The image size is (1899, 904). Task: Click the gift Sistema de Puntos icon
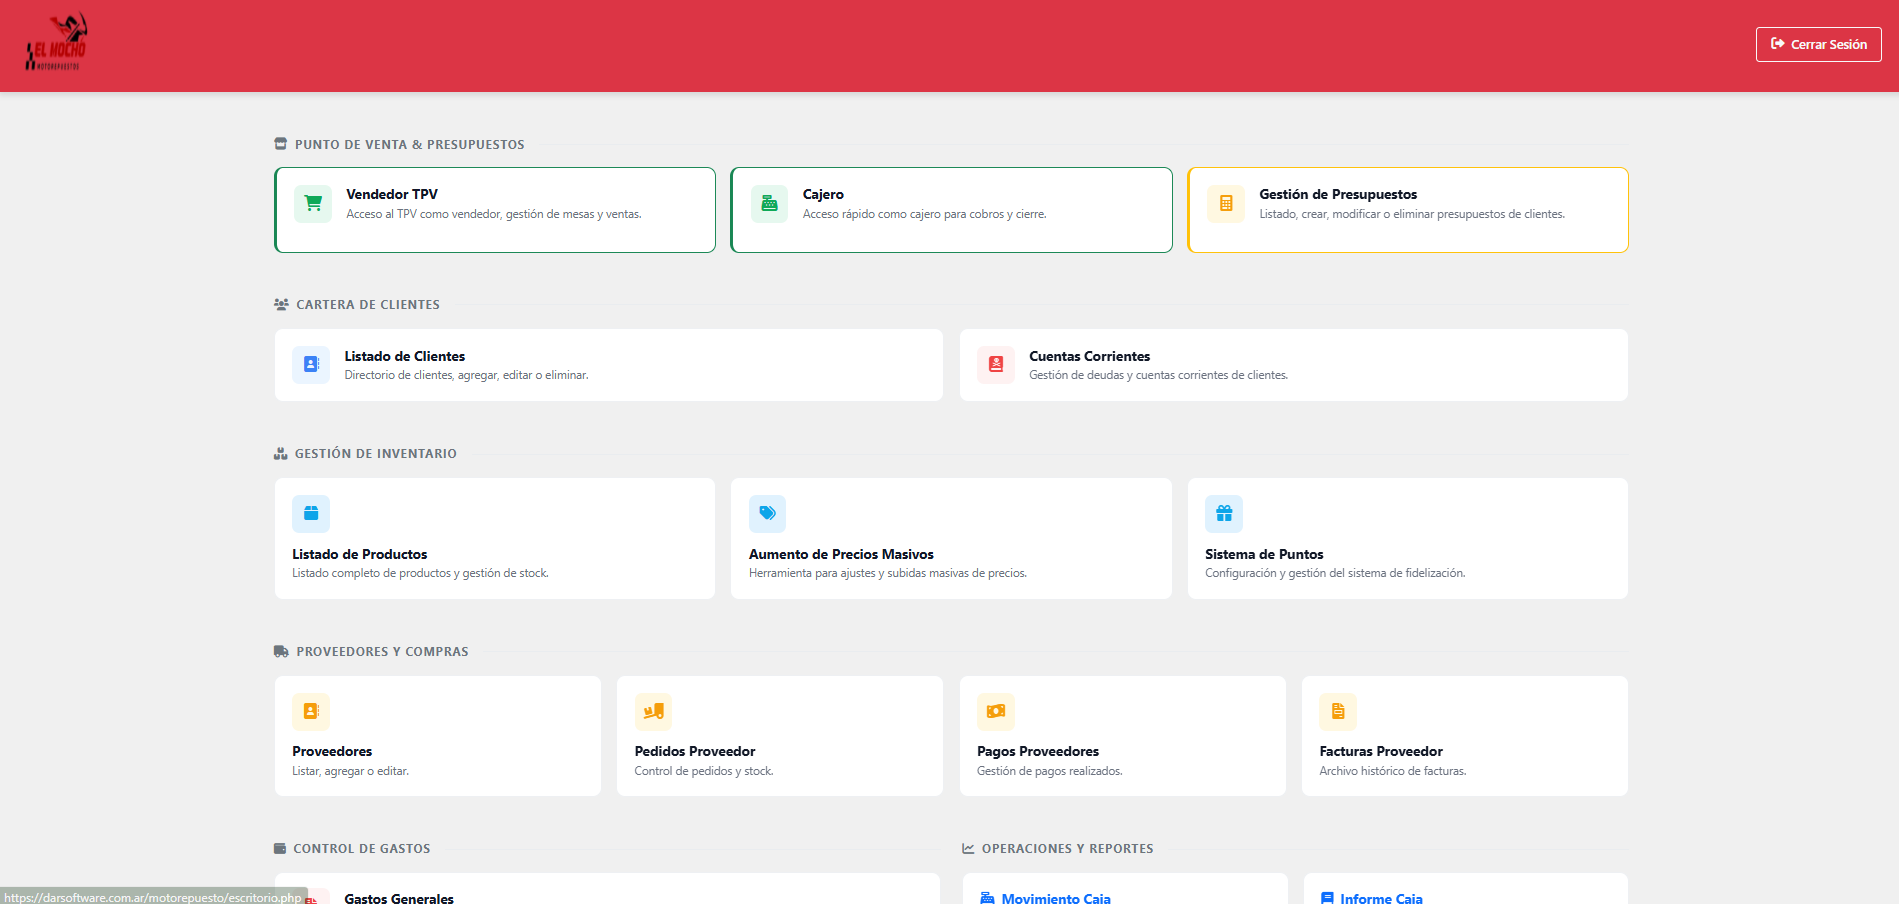(x=1223, y=514)
